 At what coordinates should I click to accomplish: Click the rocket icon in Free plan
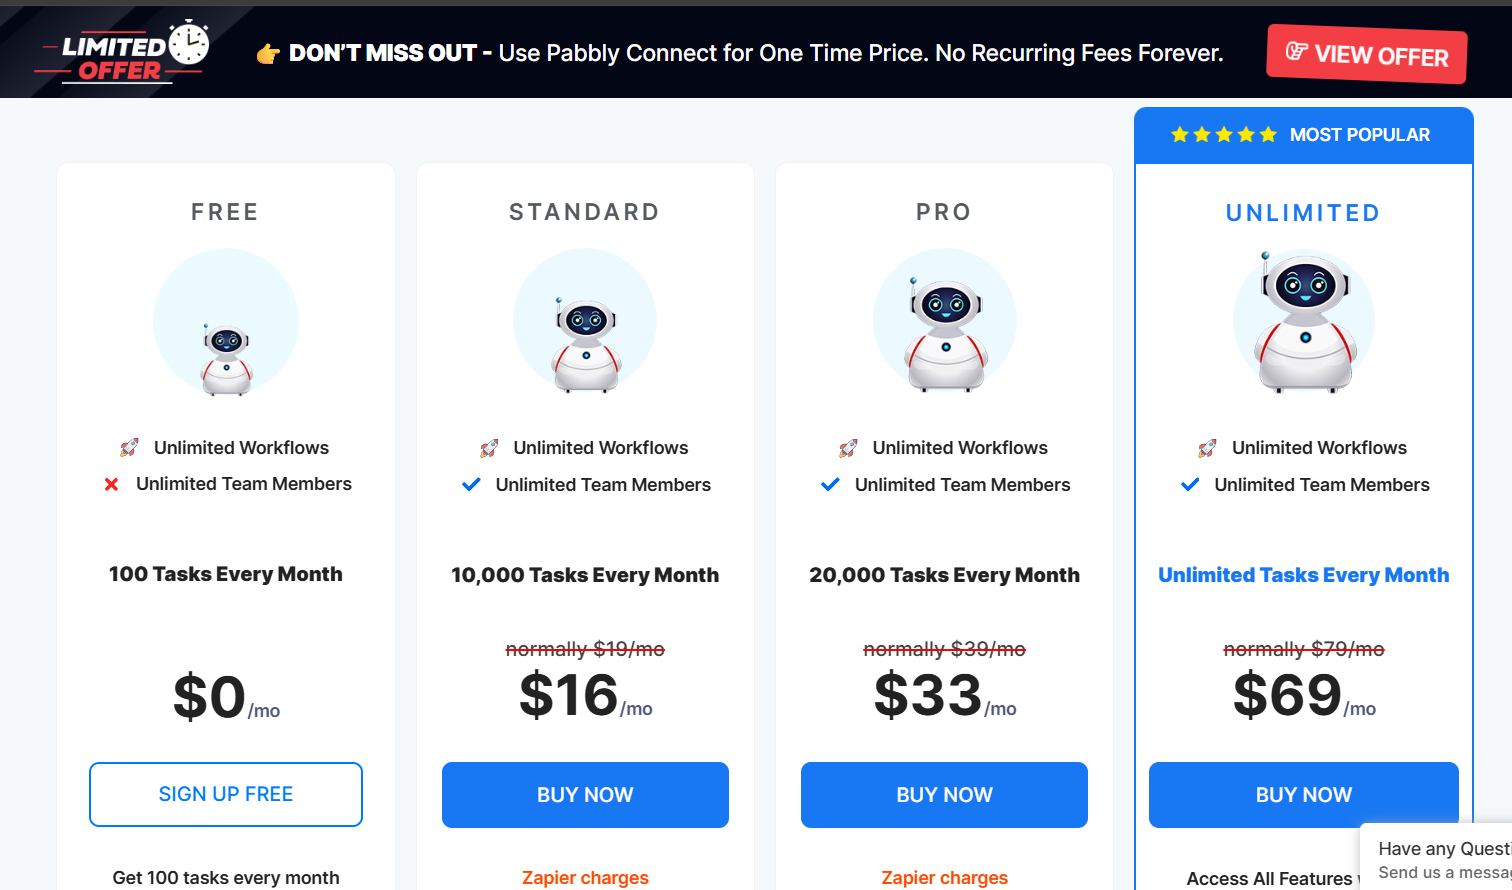pos(130,448)
